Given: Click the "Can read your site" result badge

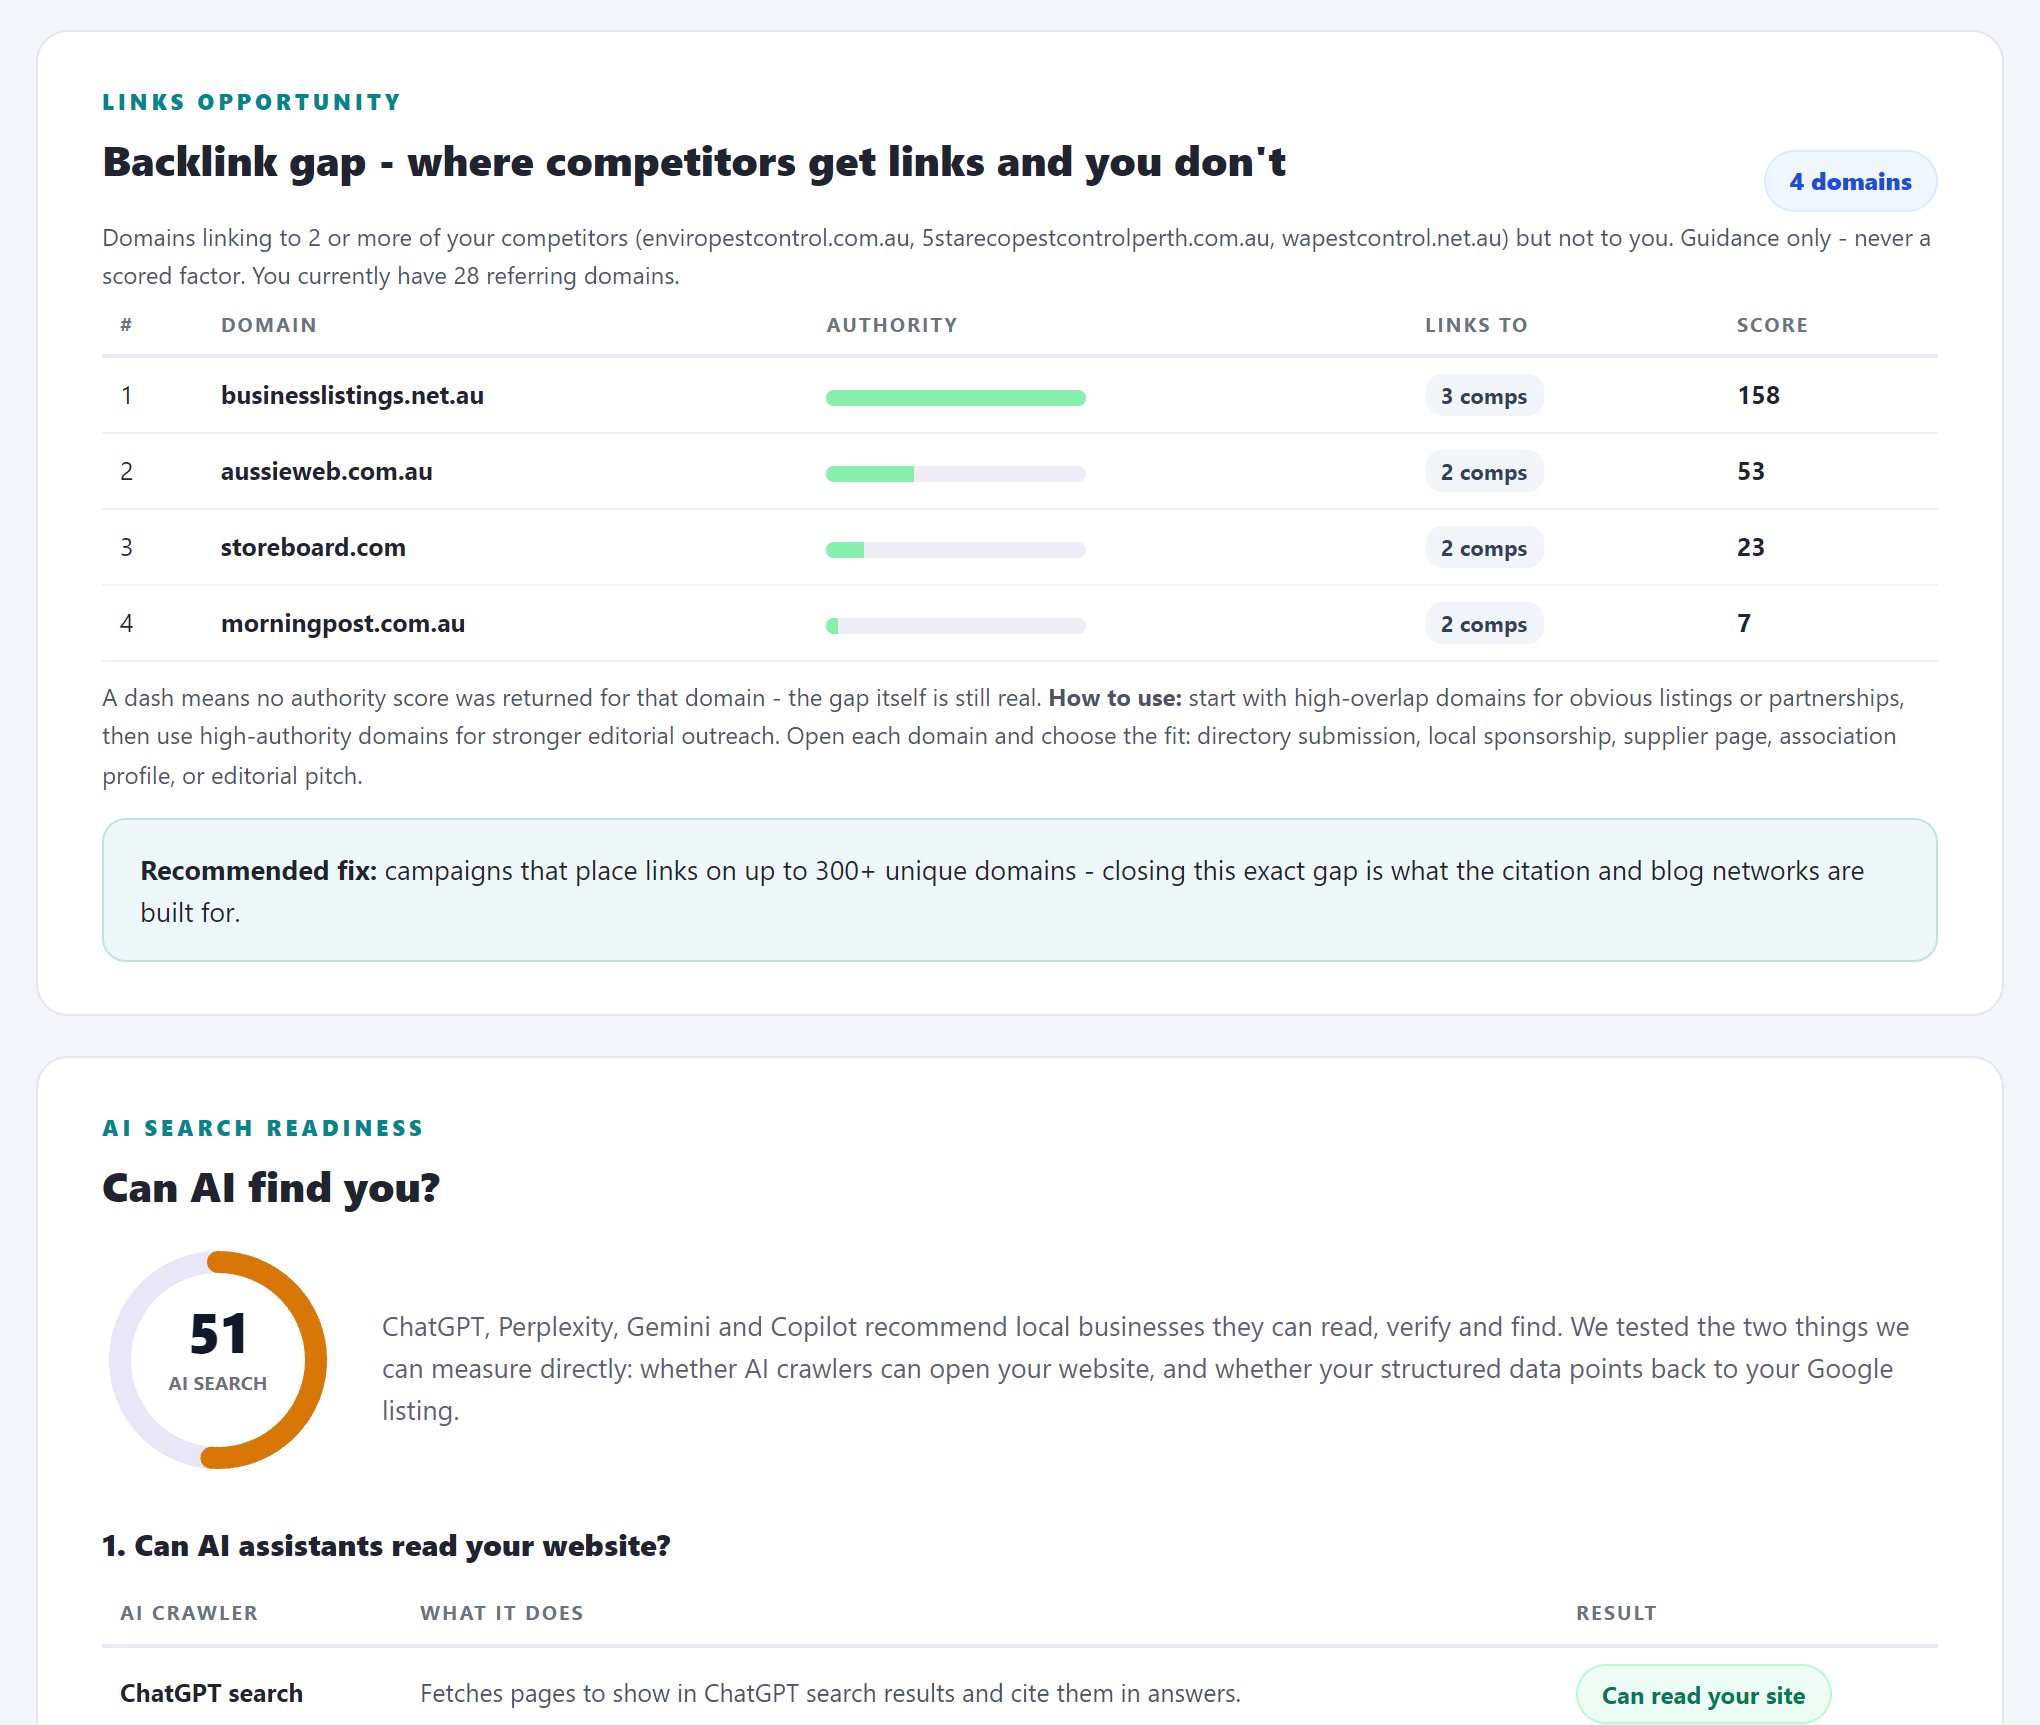Looking at the screenshot, I should [1703, 1695].
